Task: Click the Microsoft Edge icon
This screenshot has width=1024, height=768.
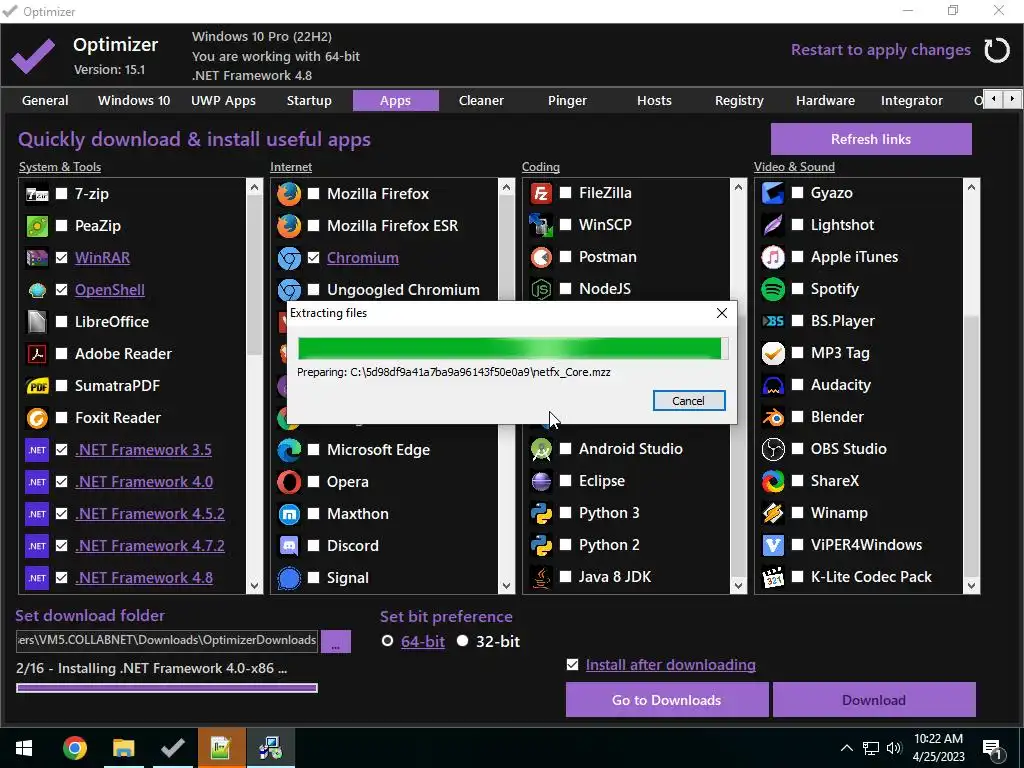Action: coord(289,450)
